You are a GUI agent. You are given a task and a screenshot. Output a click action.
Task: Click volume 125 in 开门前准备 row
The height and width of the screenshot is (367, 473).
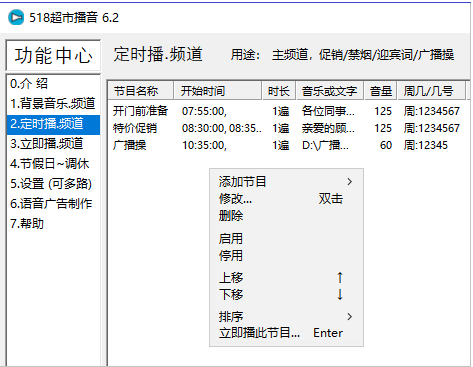pos(383,111)
